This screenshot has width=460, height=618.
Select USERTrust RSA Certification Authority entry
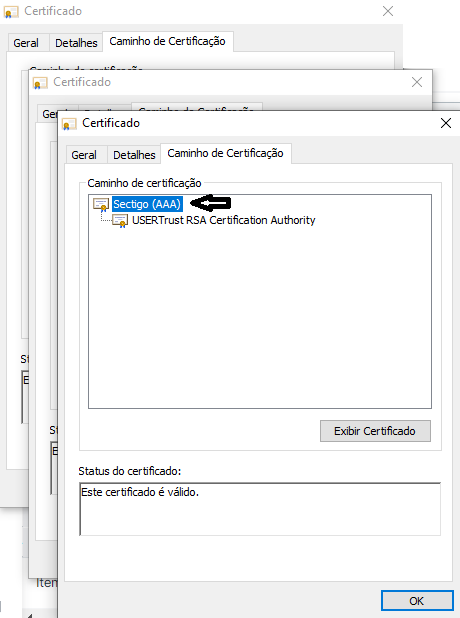coord(223,220)
